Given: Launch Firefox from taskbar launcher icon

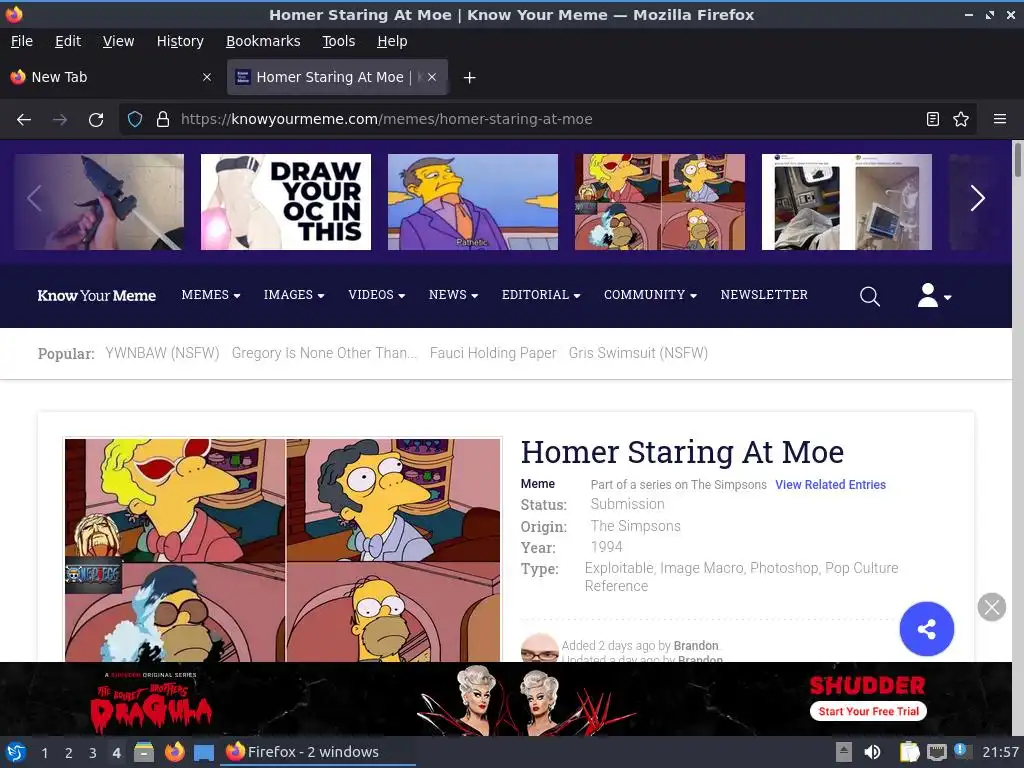Looking at the screenshot, I should (174, 752).
